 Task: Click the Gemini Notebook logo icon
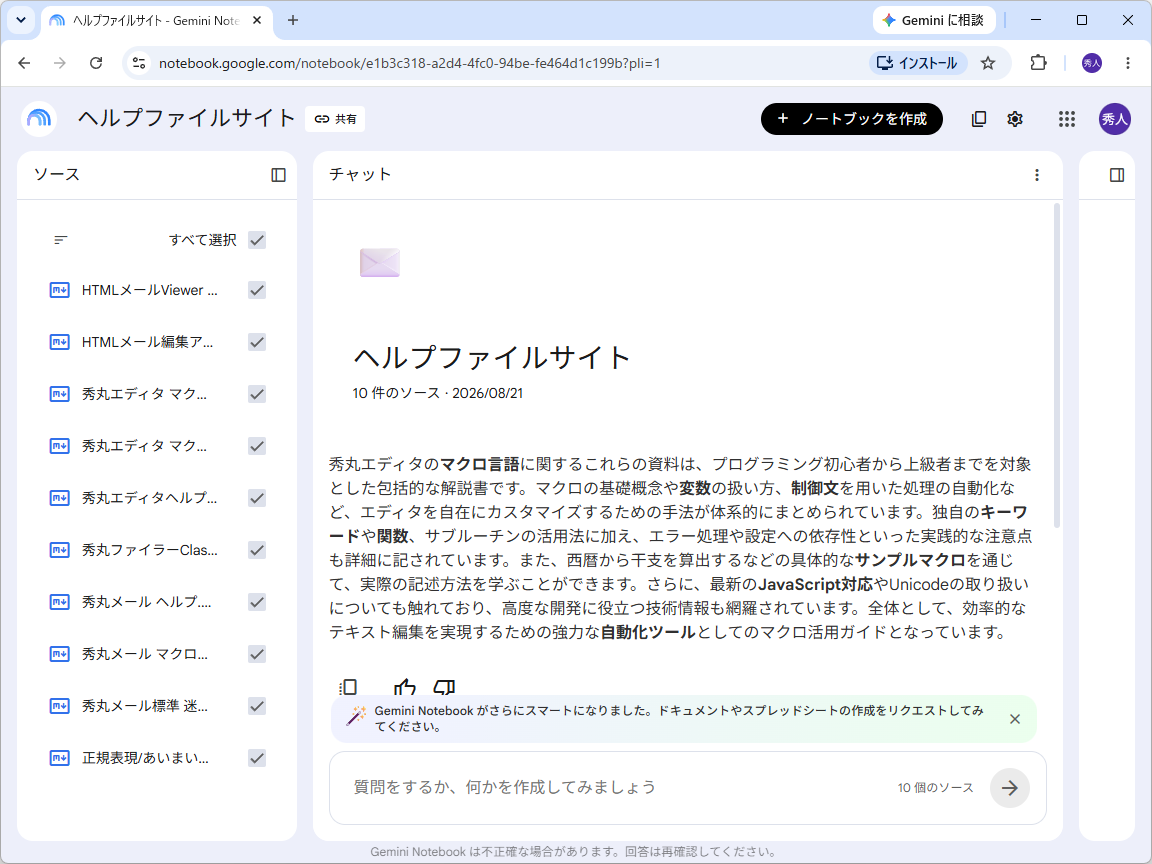tap(40, 119)
